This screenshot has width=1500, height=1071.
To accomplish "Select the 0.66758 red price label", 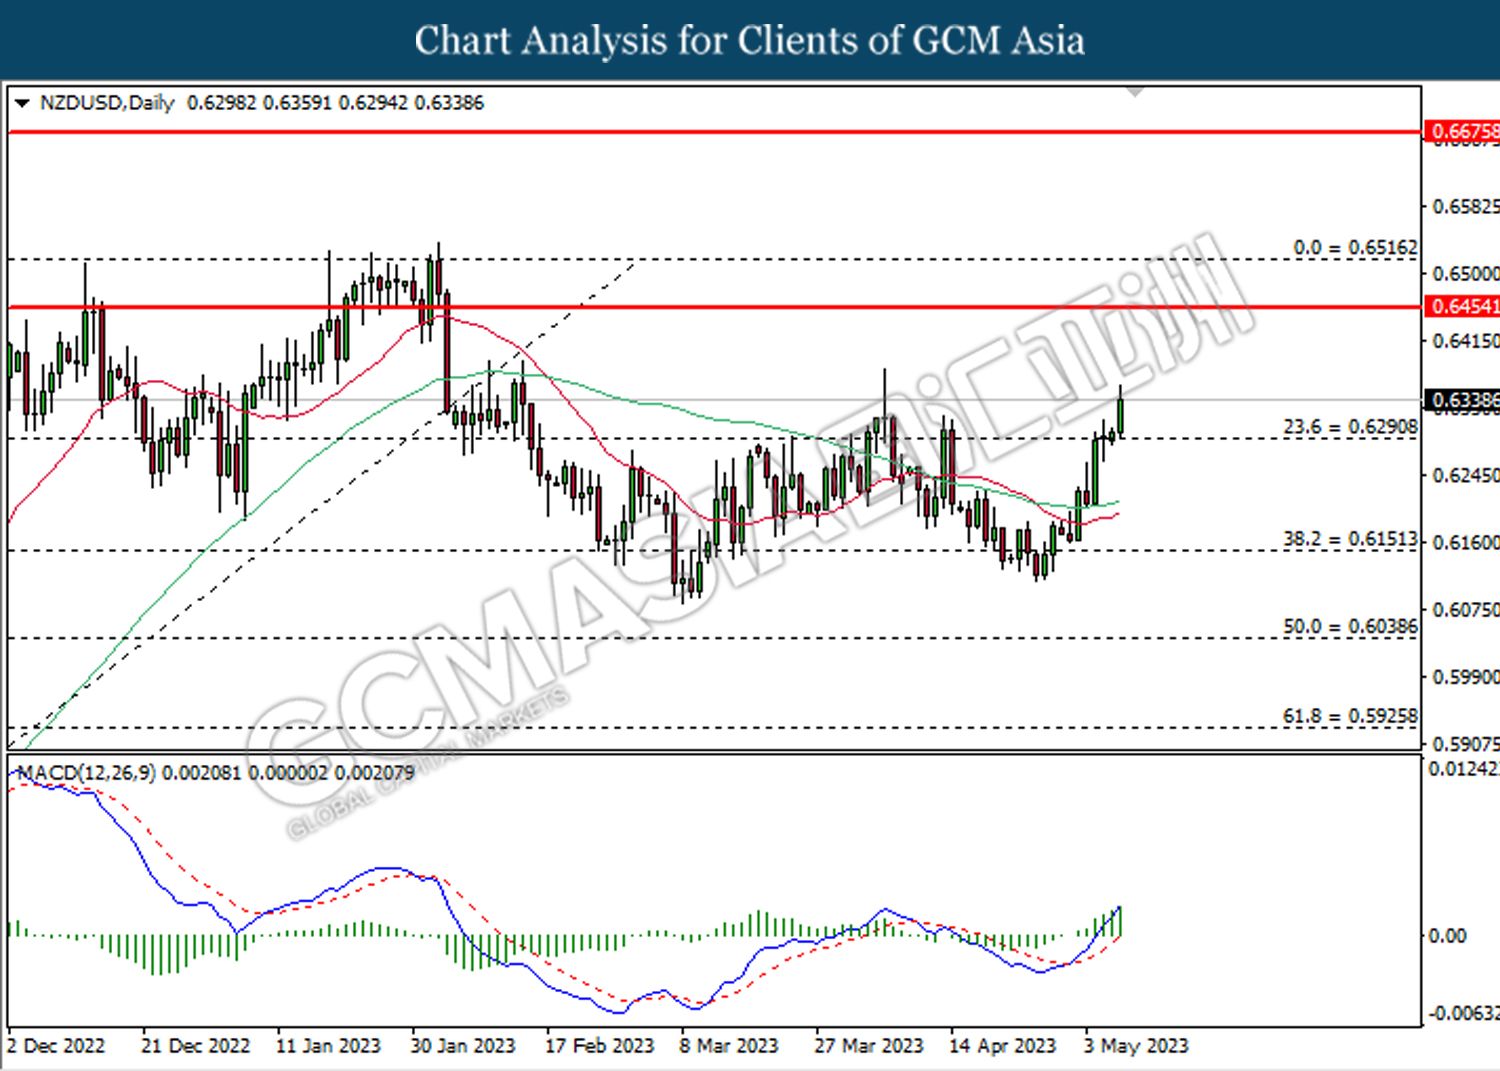I will [x=1461, y=131].
